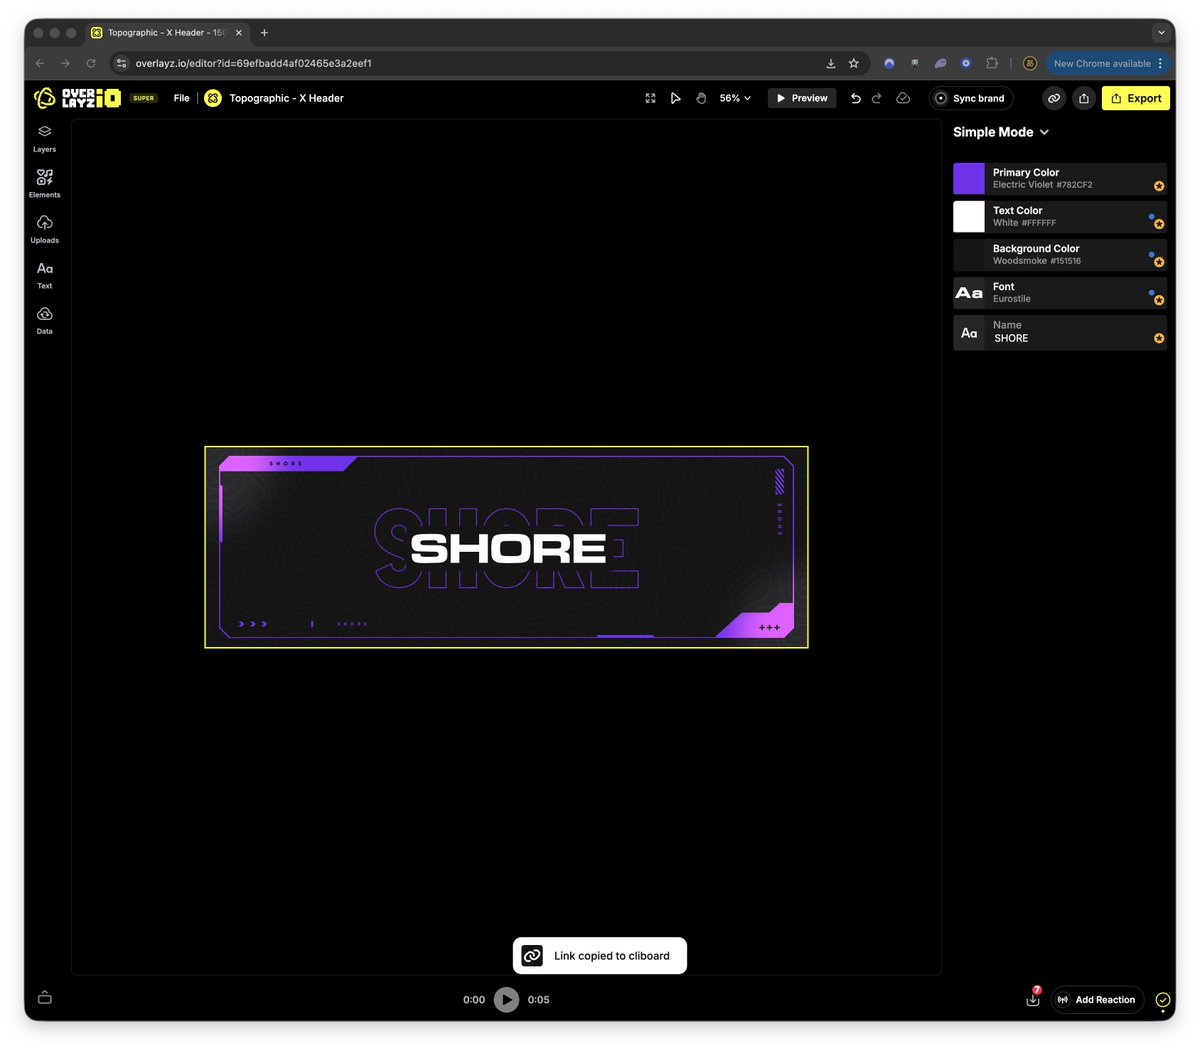Copy the share link icon

pos(1054,98)
